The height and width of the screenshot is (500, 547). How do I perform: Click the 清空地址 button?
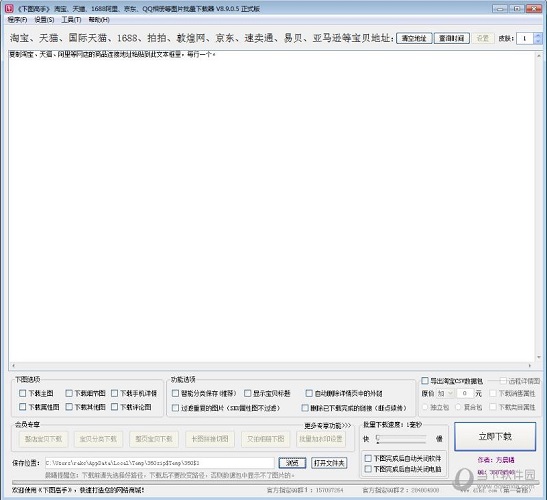(x=414, y=38)
